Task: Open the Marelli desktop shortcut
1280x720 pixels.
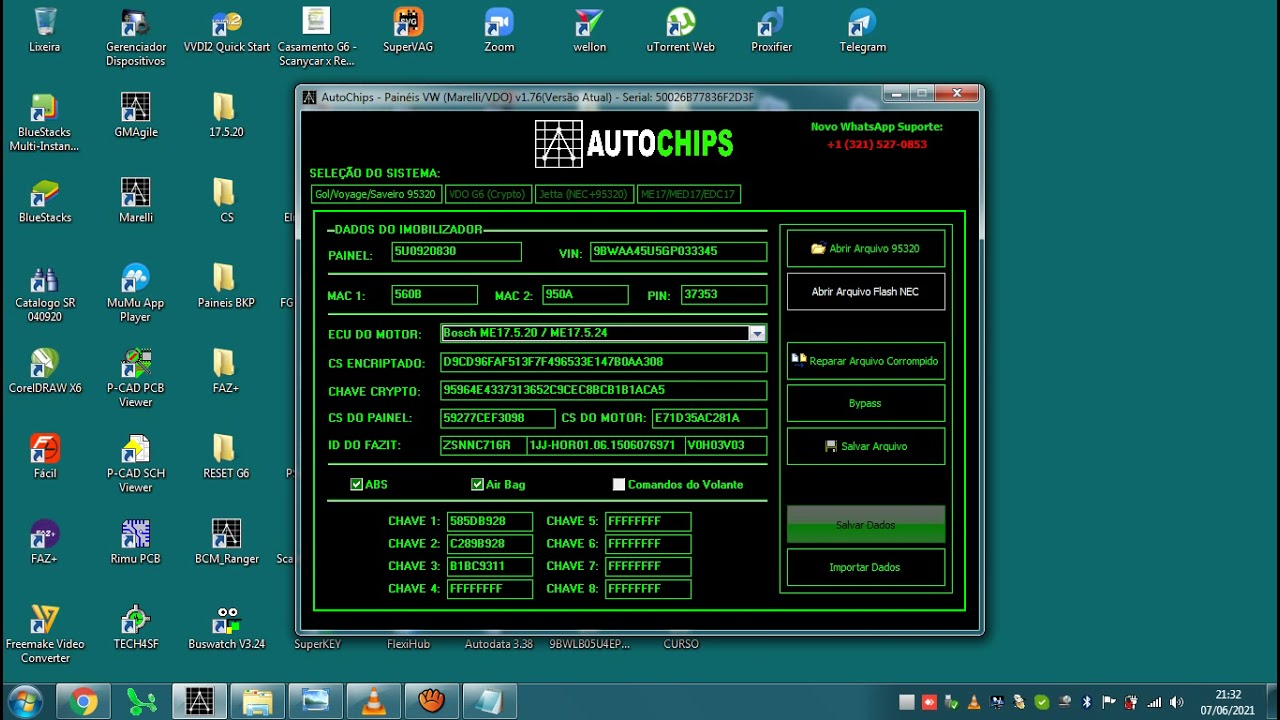Action: tap(136, 200)
